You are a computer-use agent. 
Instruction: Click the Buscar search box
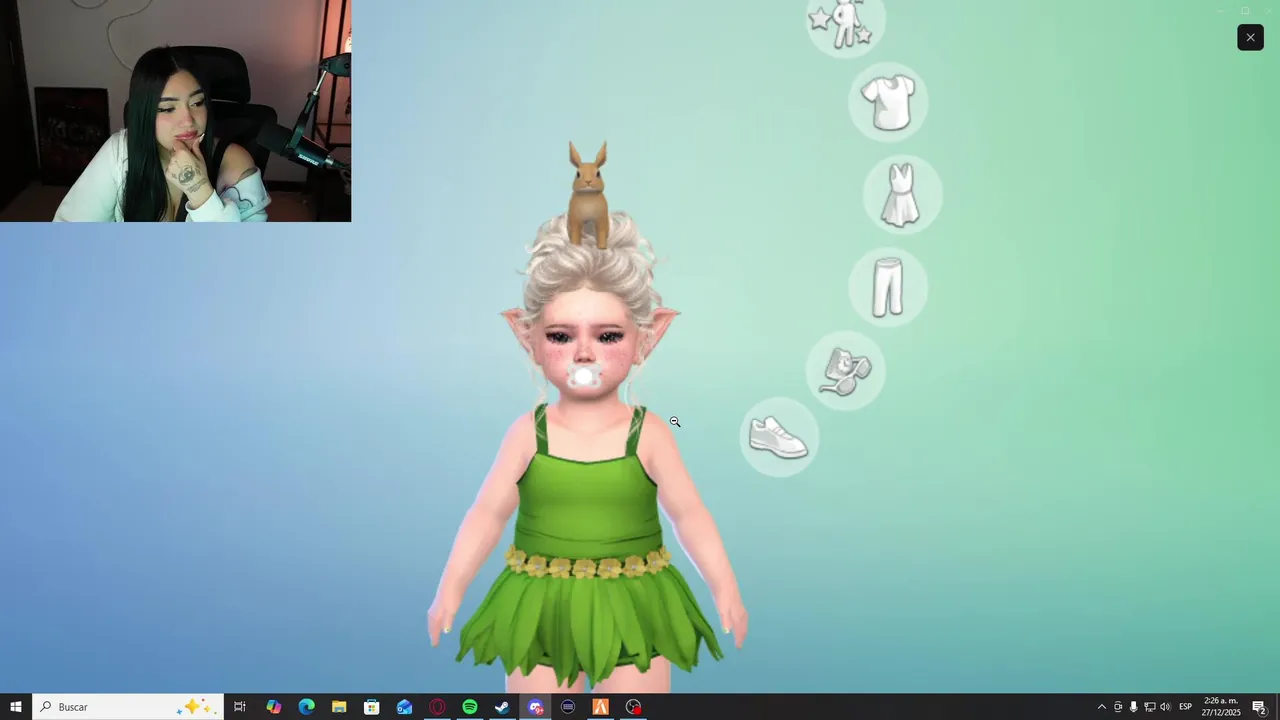128,707
